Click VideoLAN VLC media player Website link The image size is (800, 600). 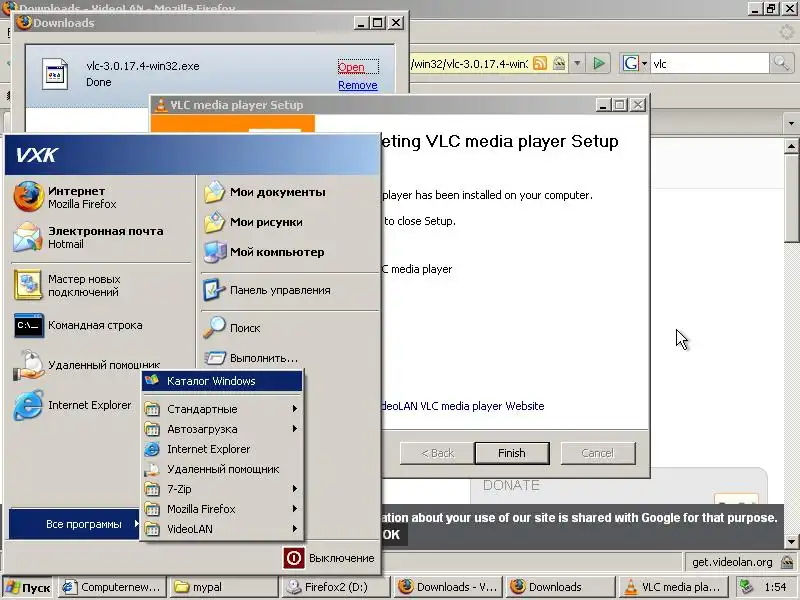(463, 406)
